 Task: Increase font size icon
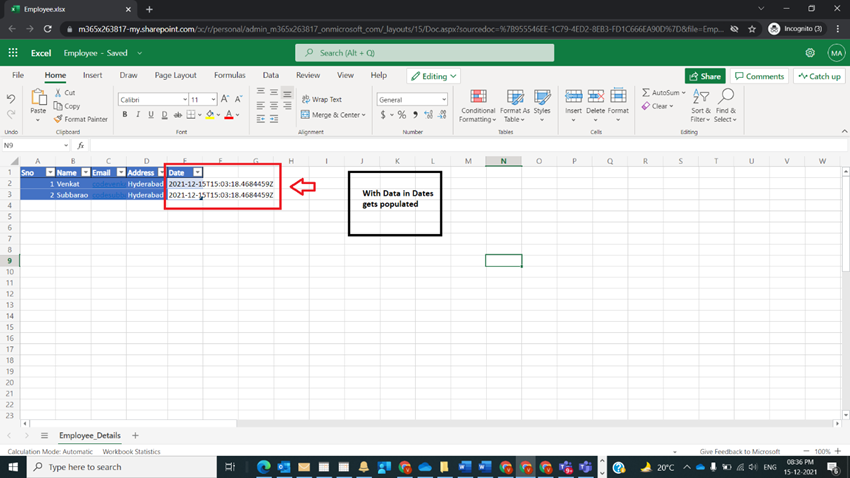(x=224, y=99)
